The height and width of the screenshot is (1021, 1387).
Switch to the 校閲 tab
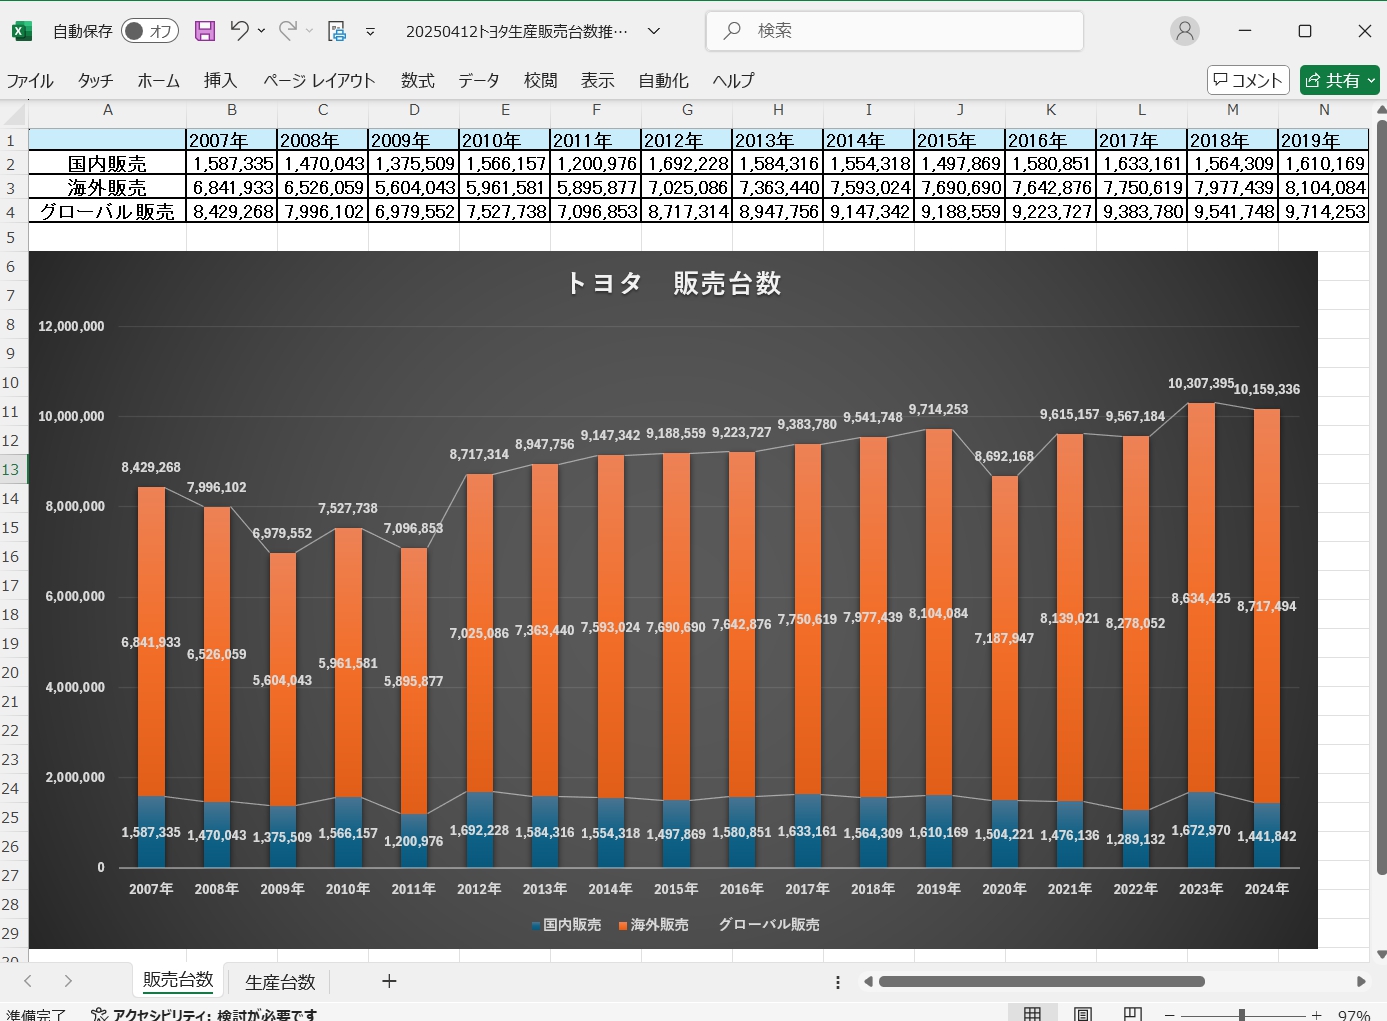pos(541,81)
